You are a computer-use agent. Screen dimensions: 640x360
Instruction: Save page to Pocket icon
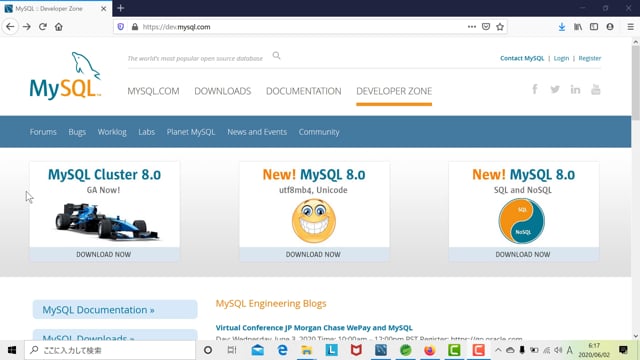(x=486, y=27)
